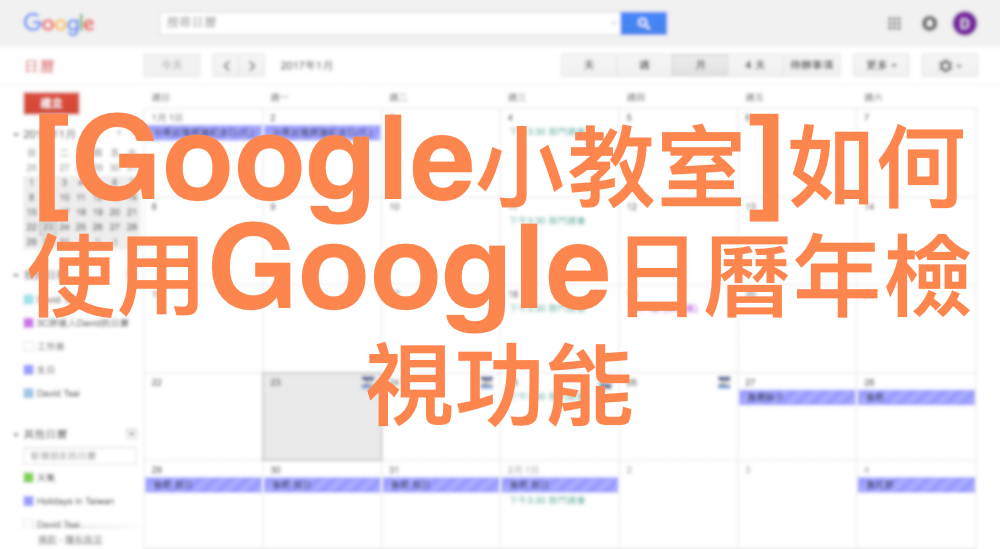Open the purple account avatar menu
The height and width of the screenshot is (549, 1000).
(x=965, y=24)
